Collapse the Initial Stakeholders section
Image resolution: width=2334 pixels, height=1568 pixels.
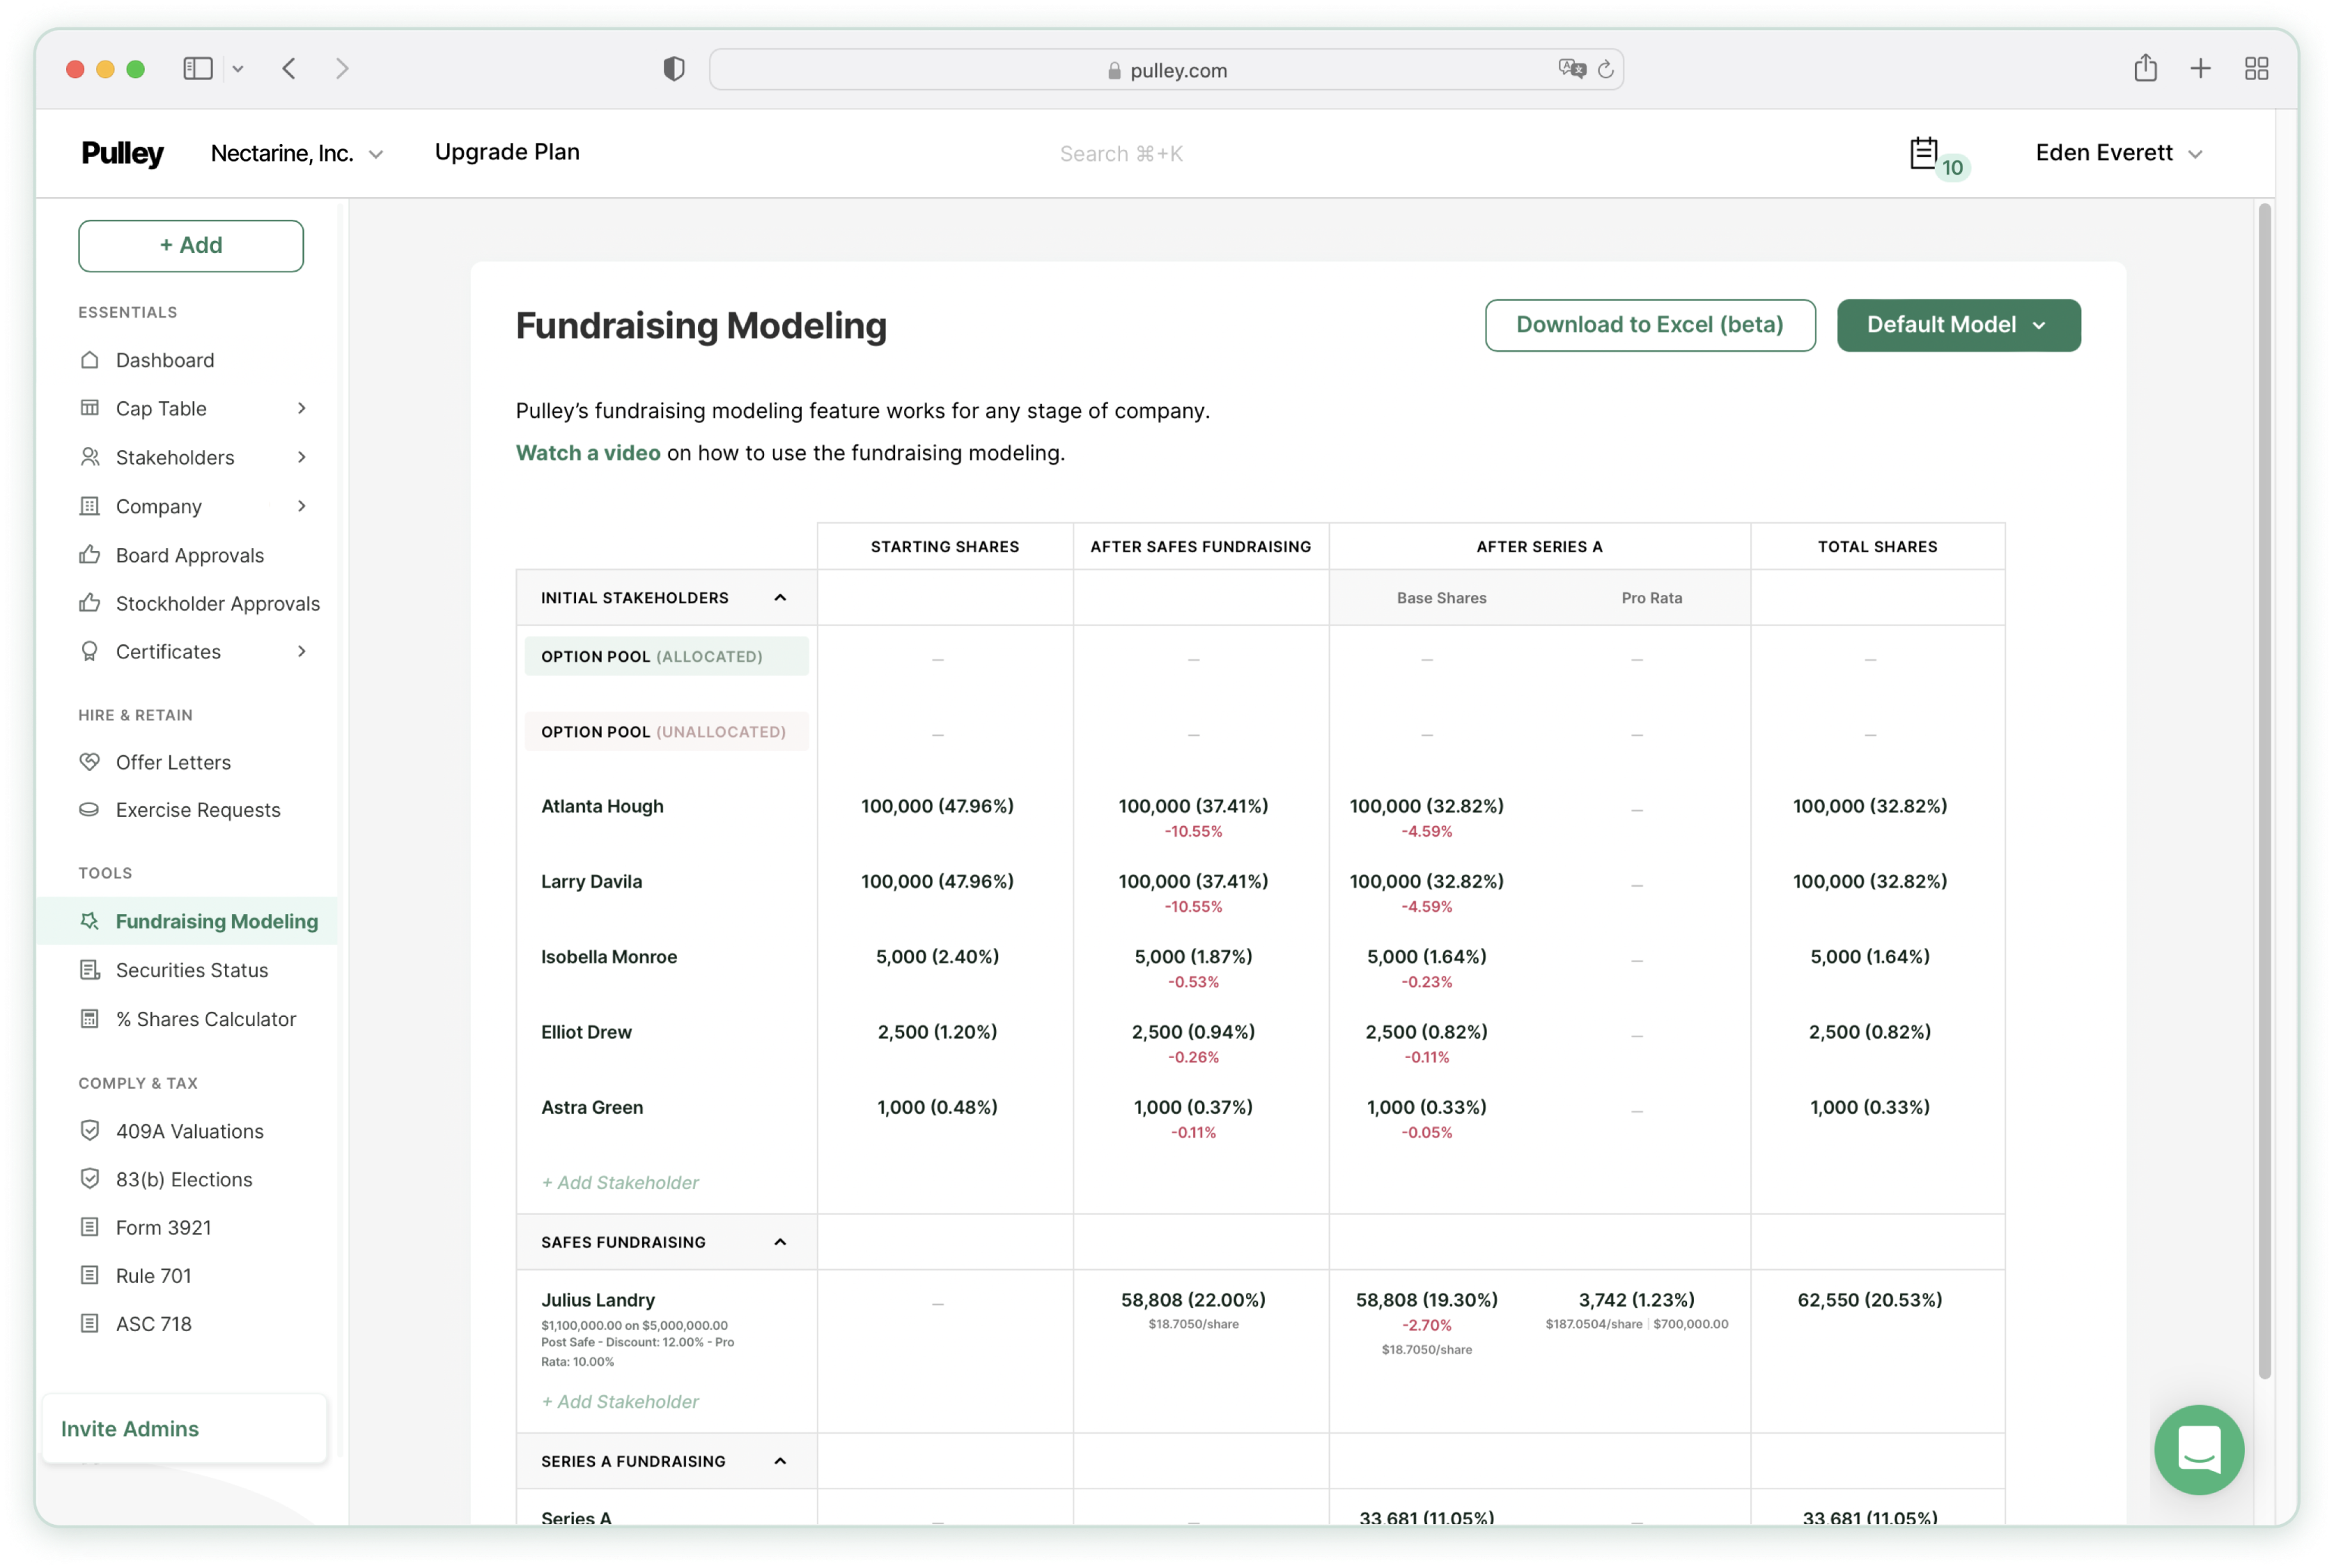pyautogui.click(x=780, y=598)
